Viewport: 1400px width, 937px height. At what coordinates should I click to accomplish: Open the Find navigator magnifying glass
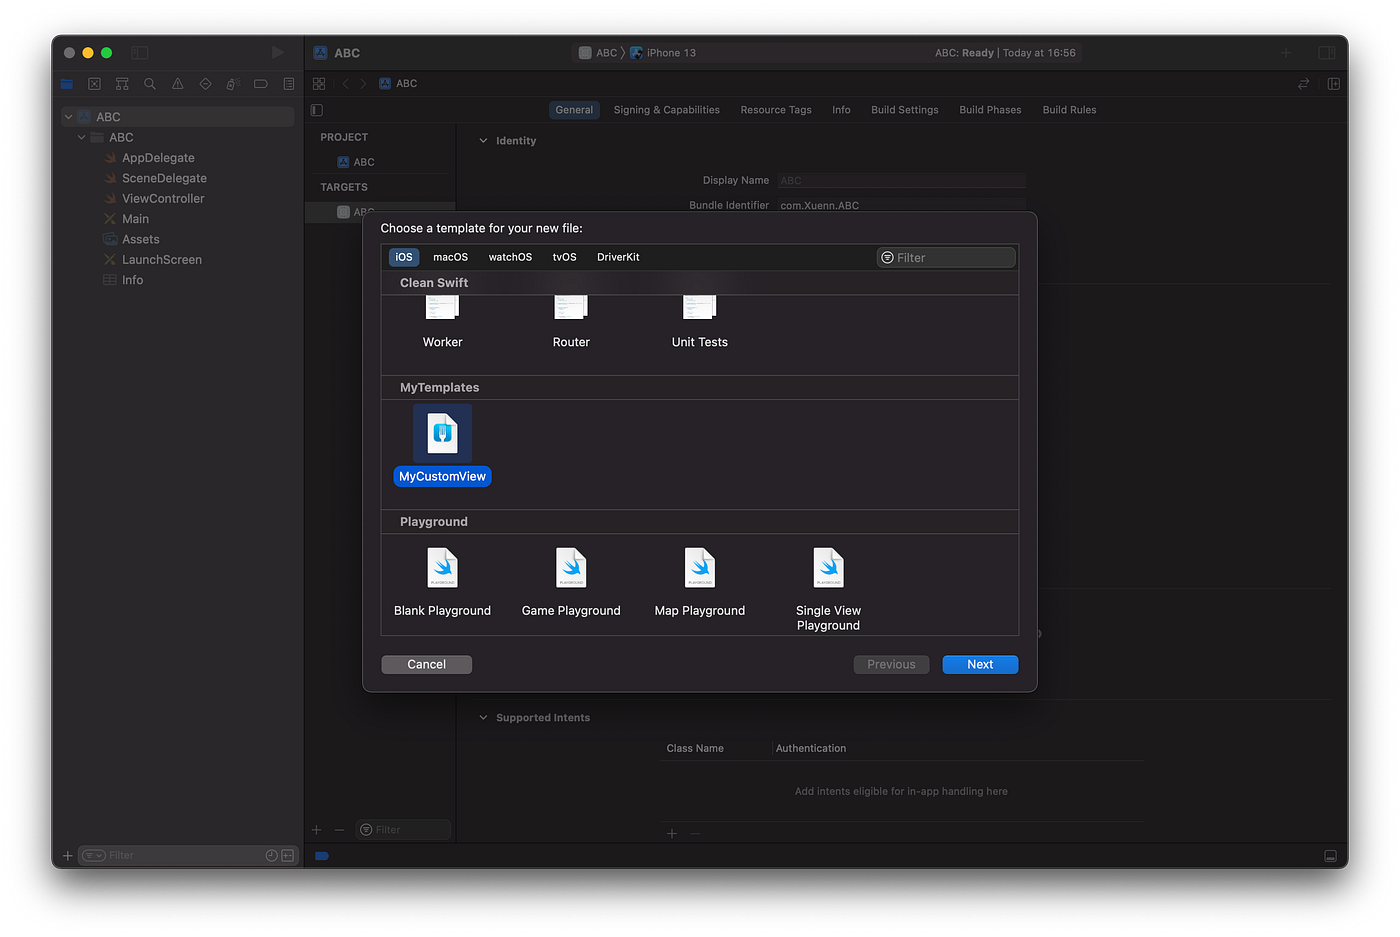point(149,84)
